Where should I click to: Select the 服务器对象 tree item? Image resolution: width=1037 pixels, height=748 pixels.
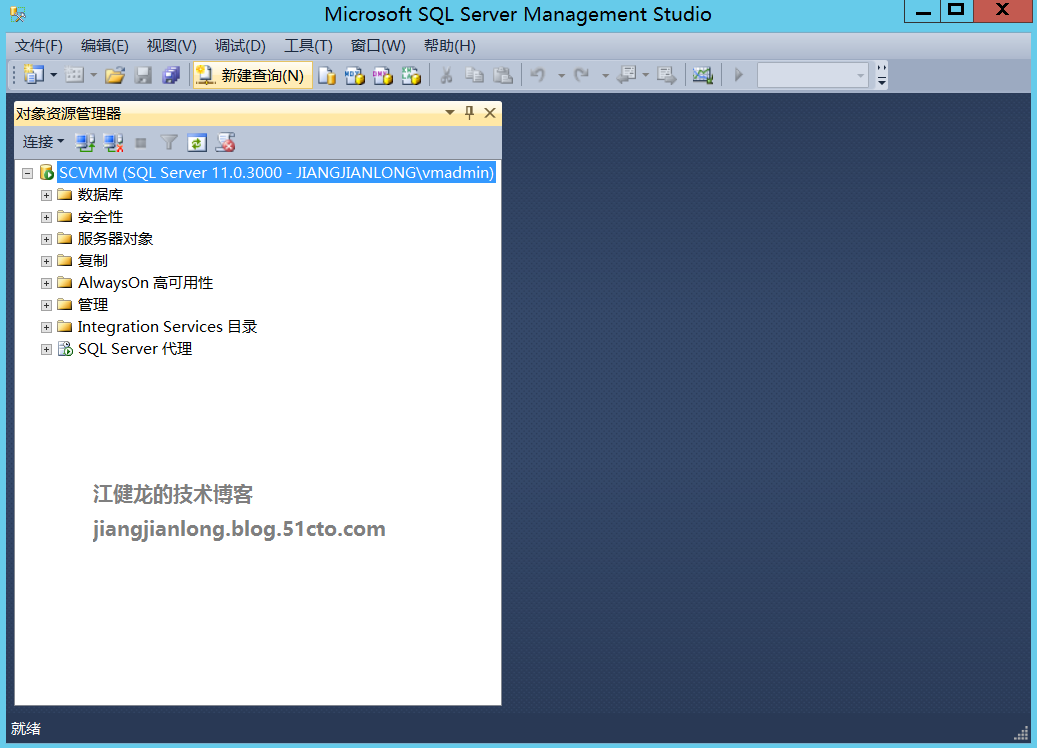(x=116, y=239)
